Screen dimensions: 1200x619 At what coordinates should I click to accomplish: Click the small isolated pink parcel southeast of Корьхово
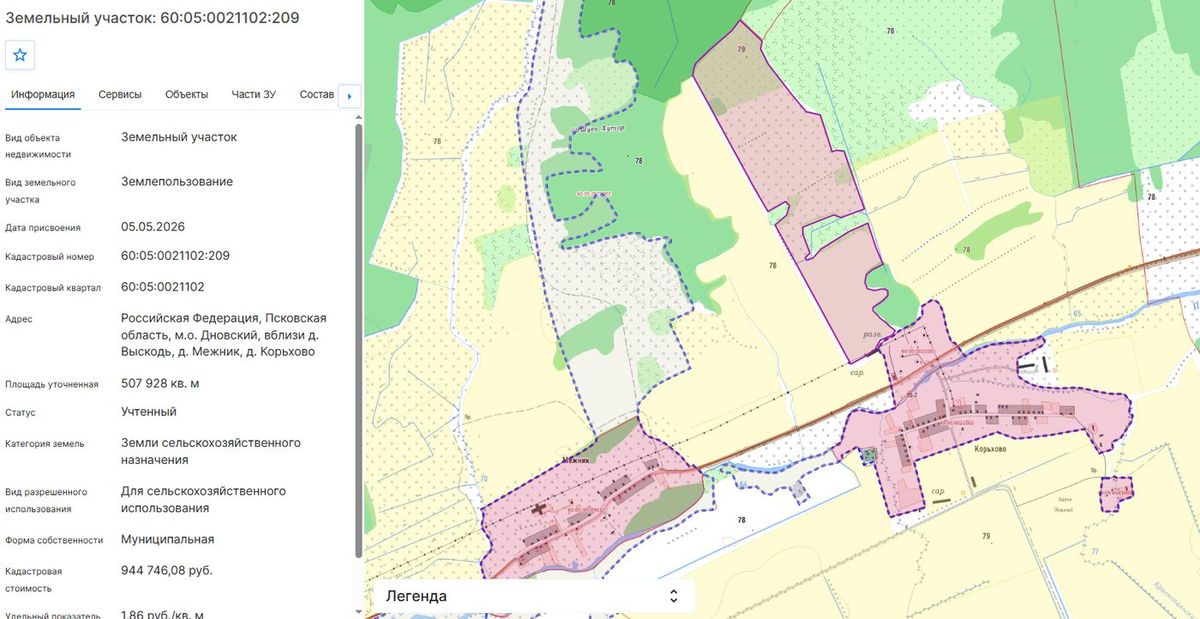point(1116,493)
